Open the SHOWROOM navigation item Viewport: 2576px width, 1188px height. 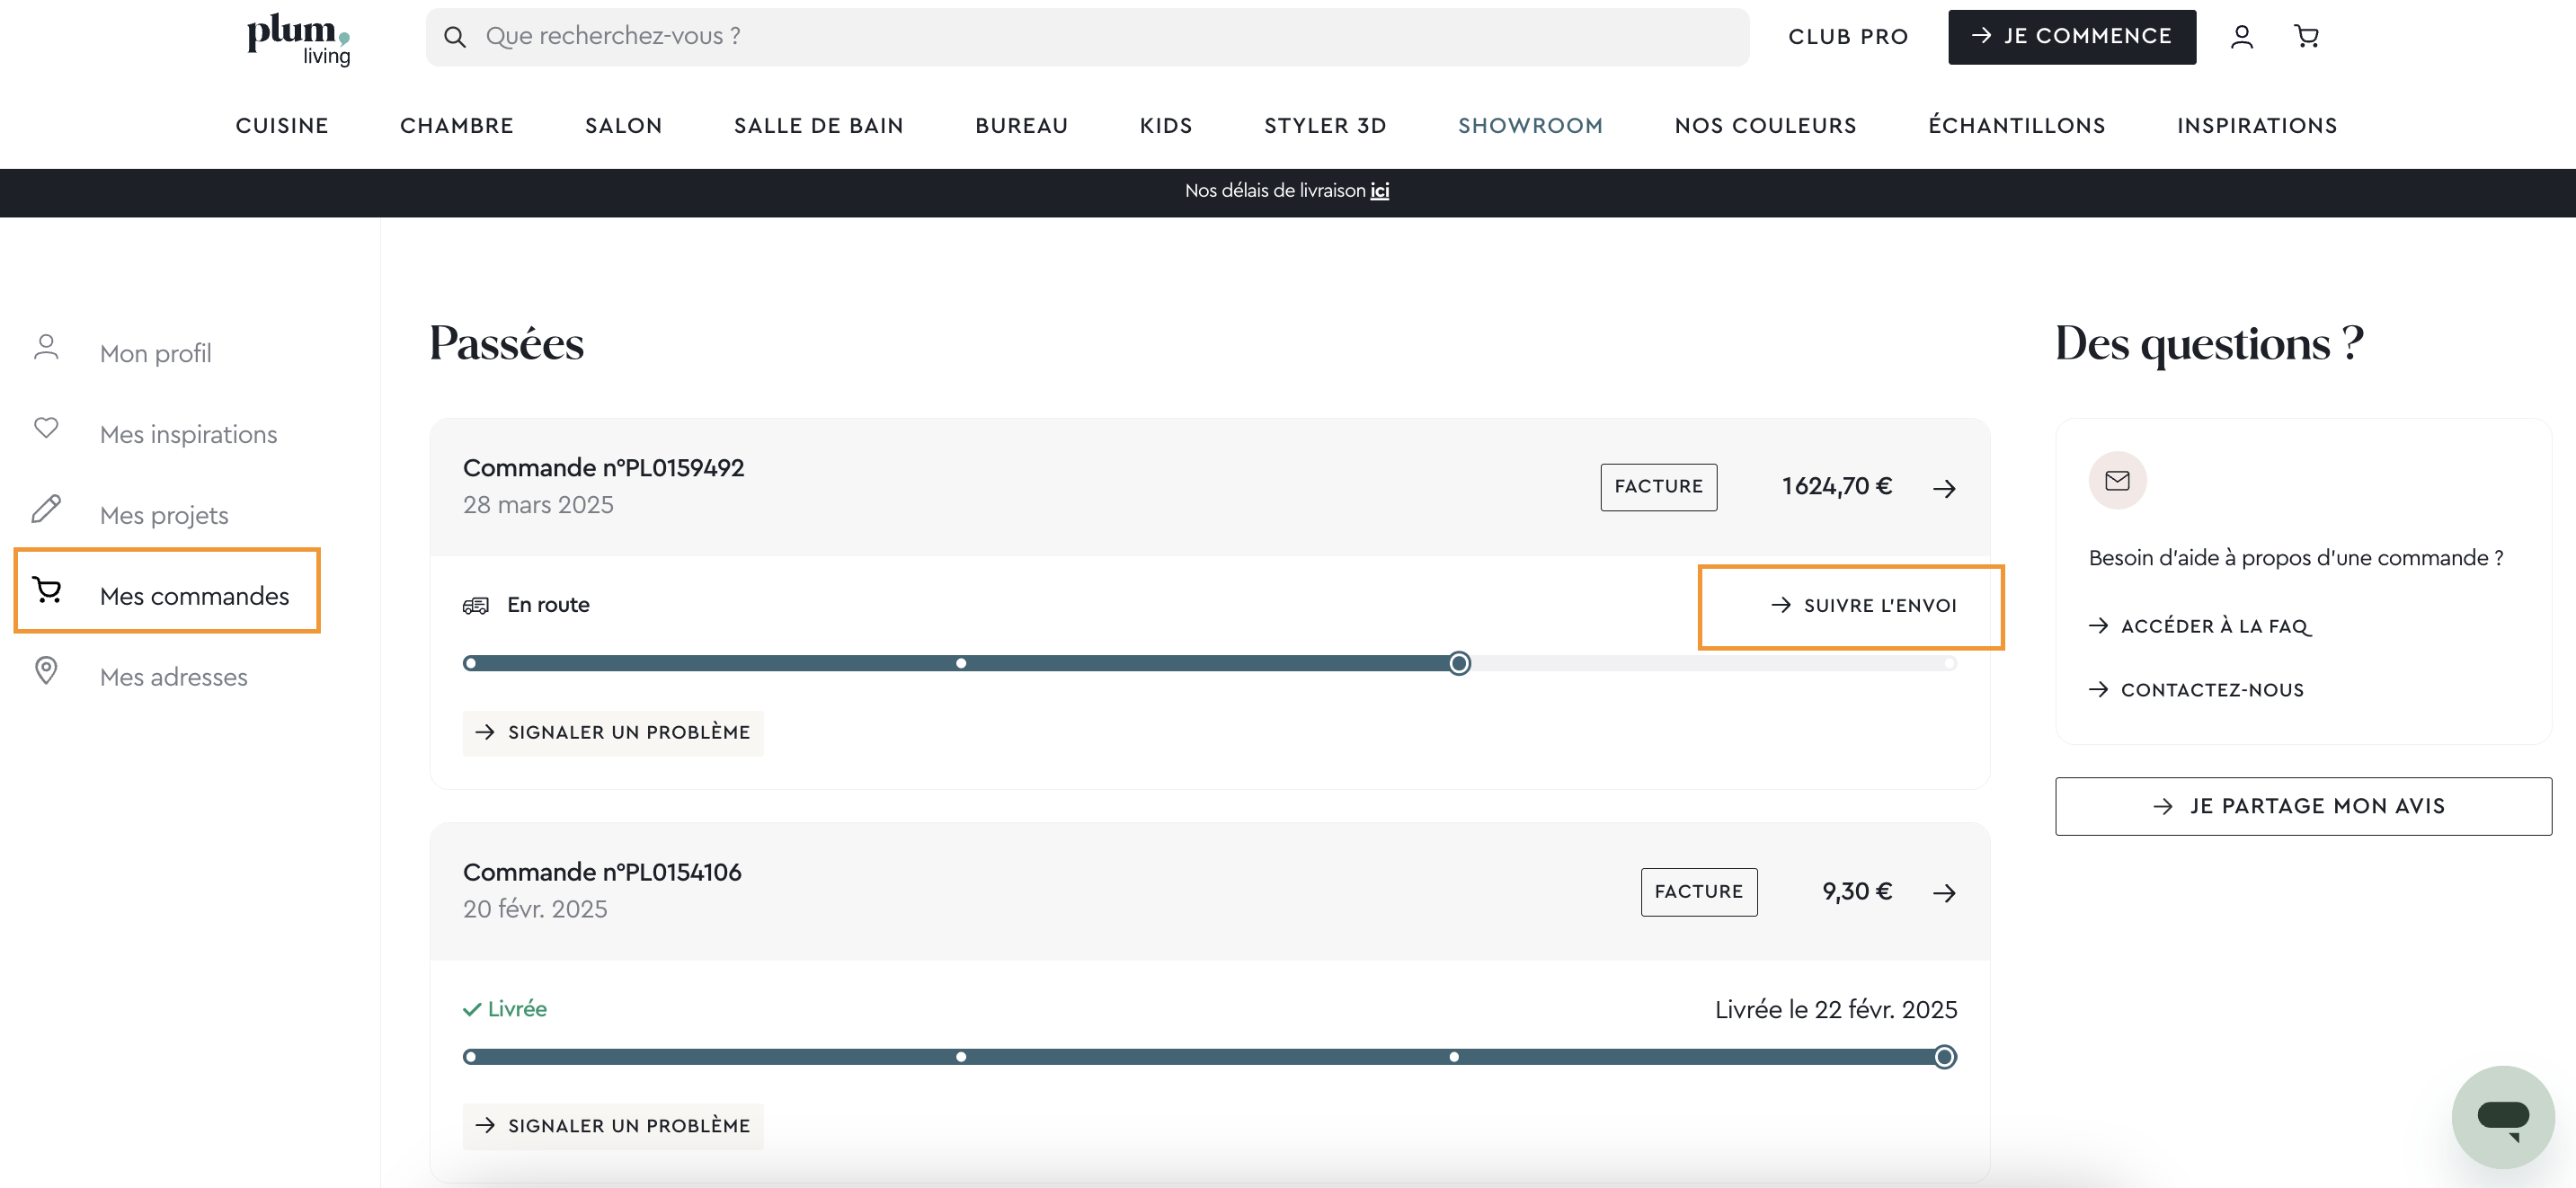point(1530,126)
